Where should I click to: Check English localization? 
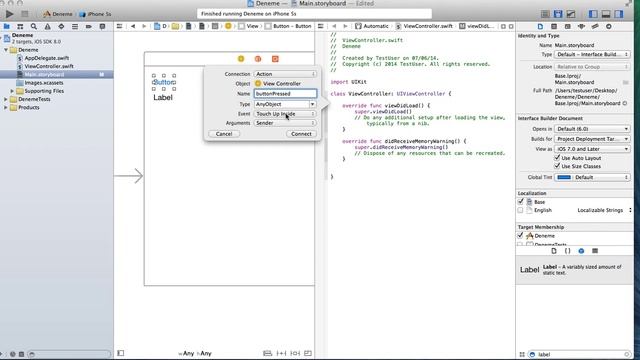[x=520, y=210]
